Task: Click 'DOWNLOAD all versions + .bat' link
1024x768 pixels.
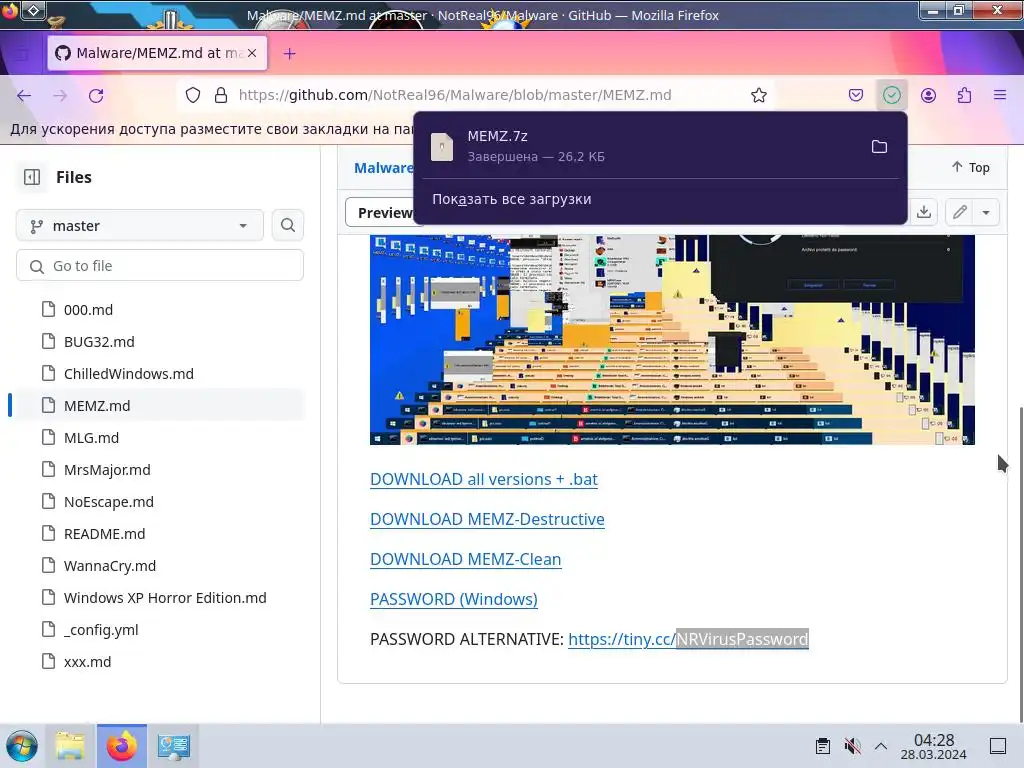Action: 483,479
